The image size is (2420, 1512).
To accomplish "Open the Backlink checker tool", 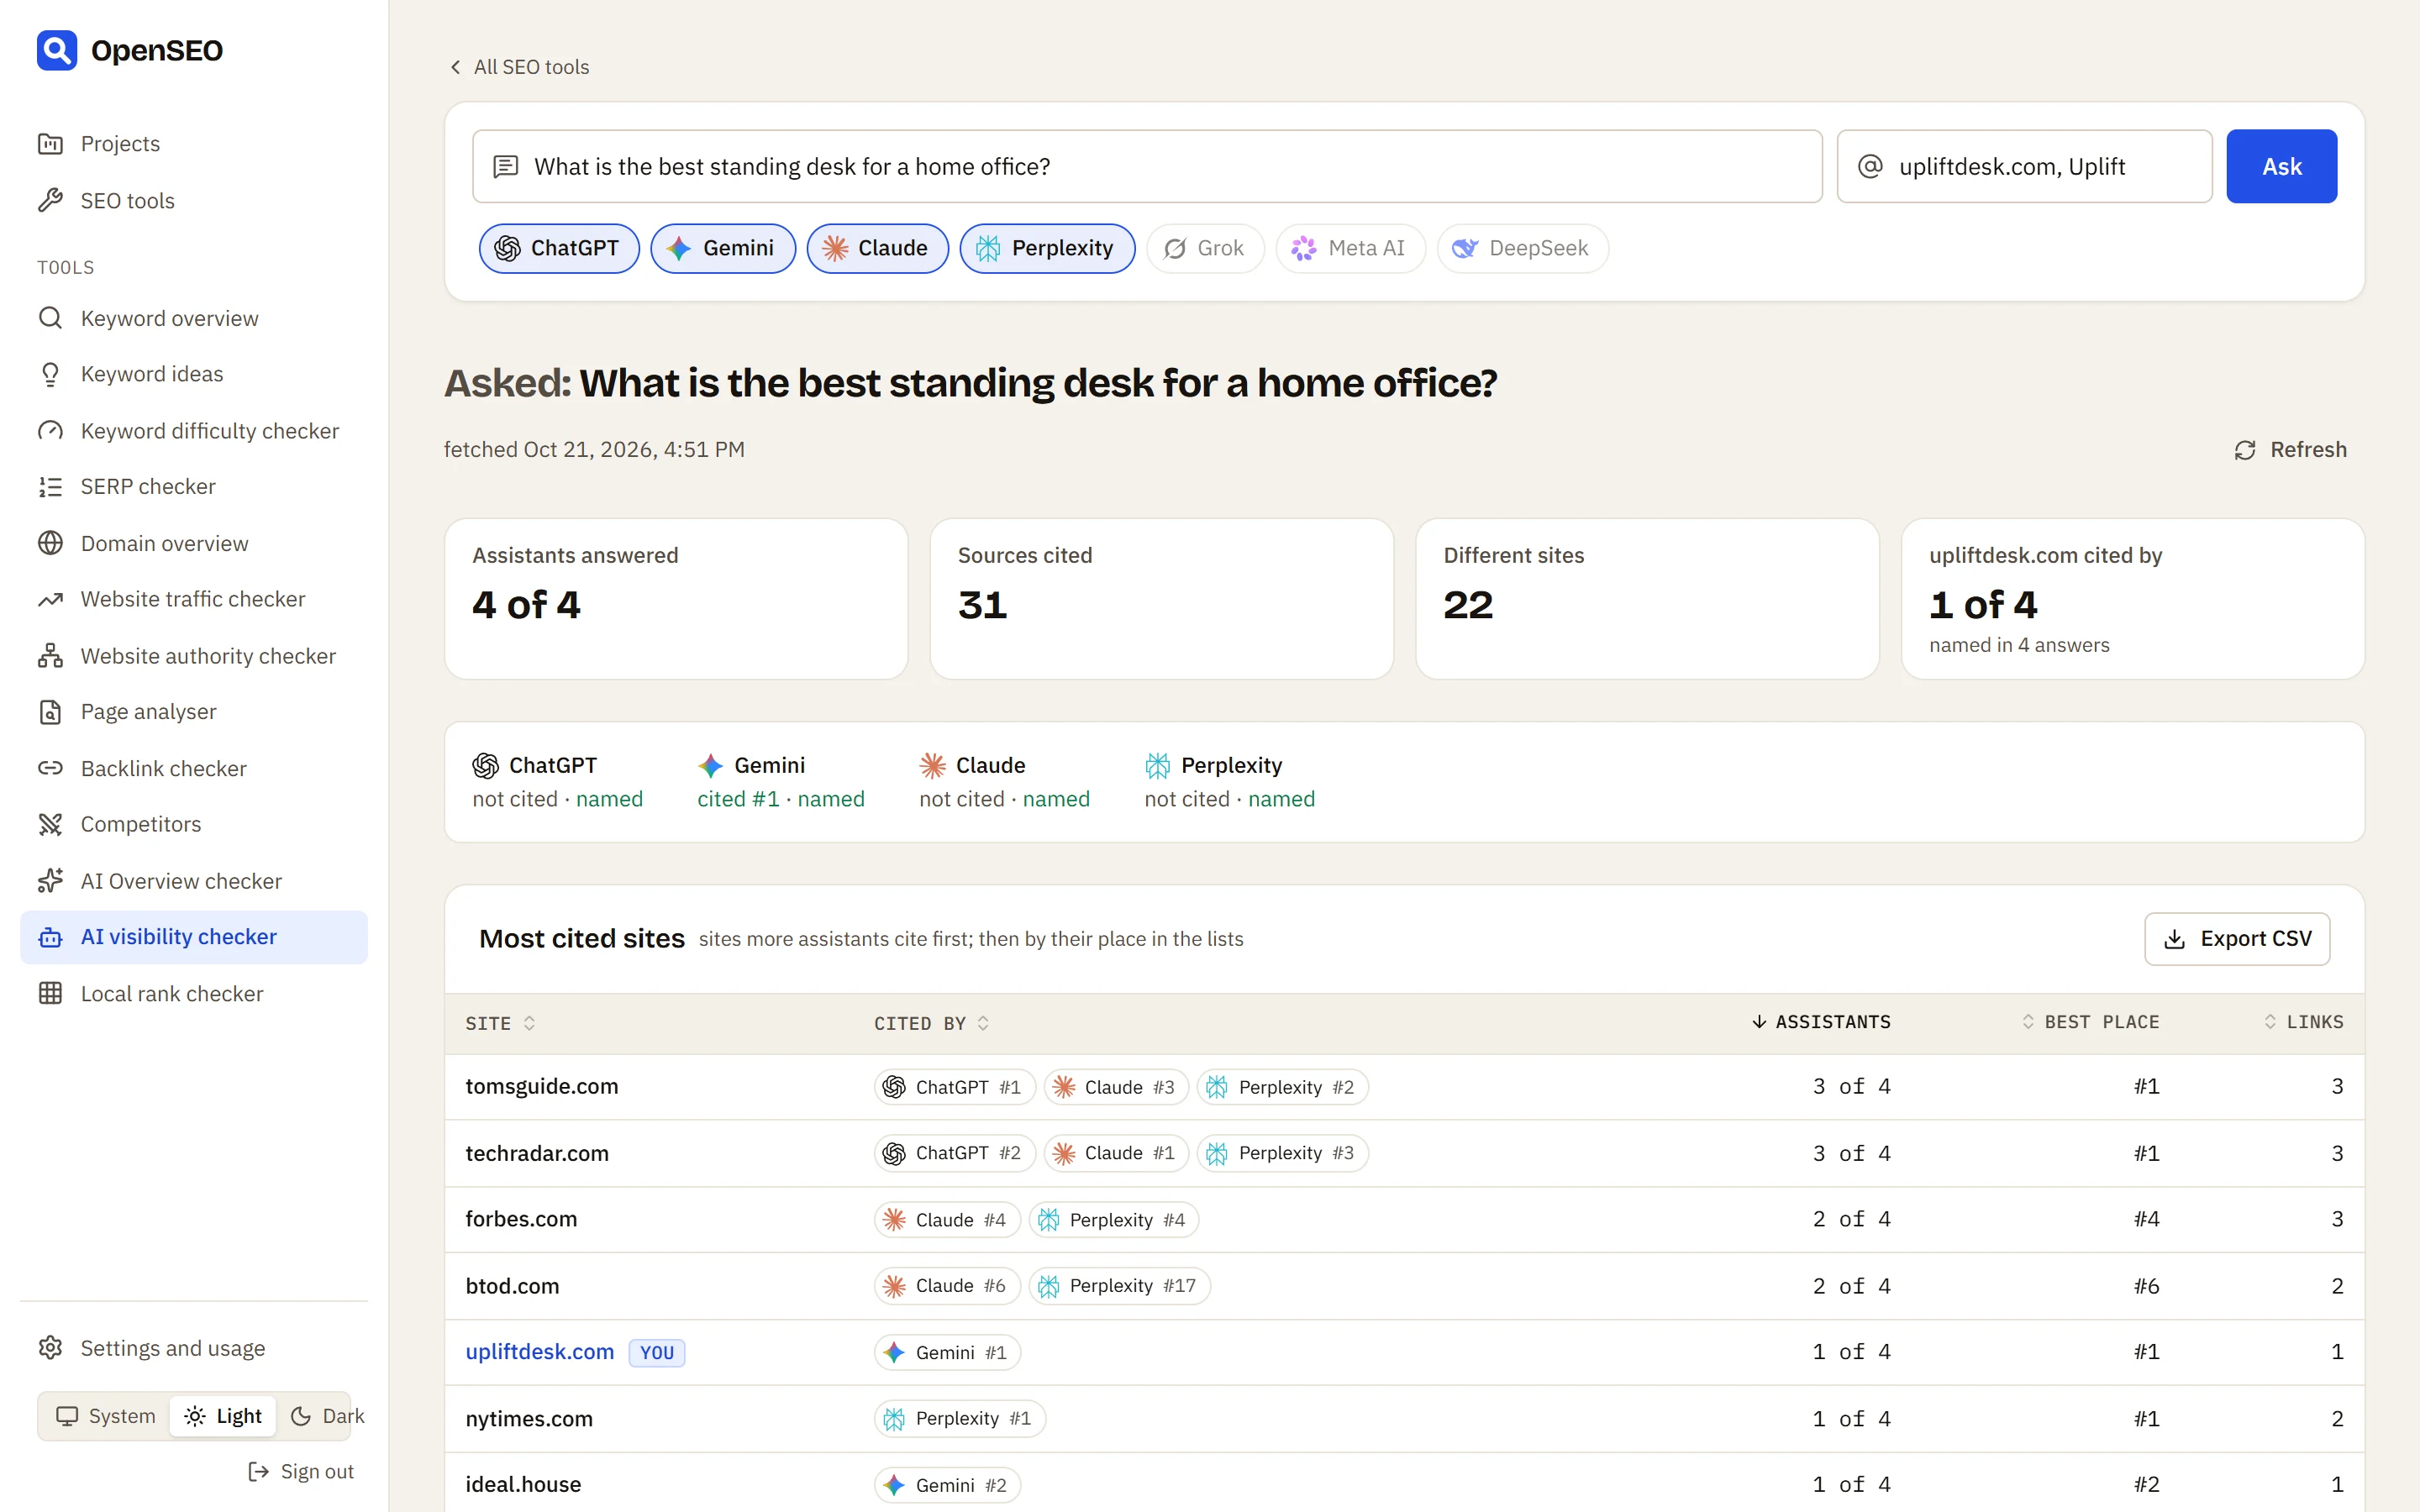I will [194, 768].
